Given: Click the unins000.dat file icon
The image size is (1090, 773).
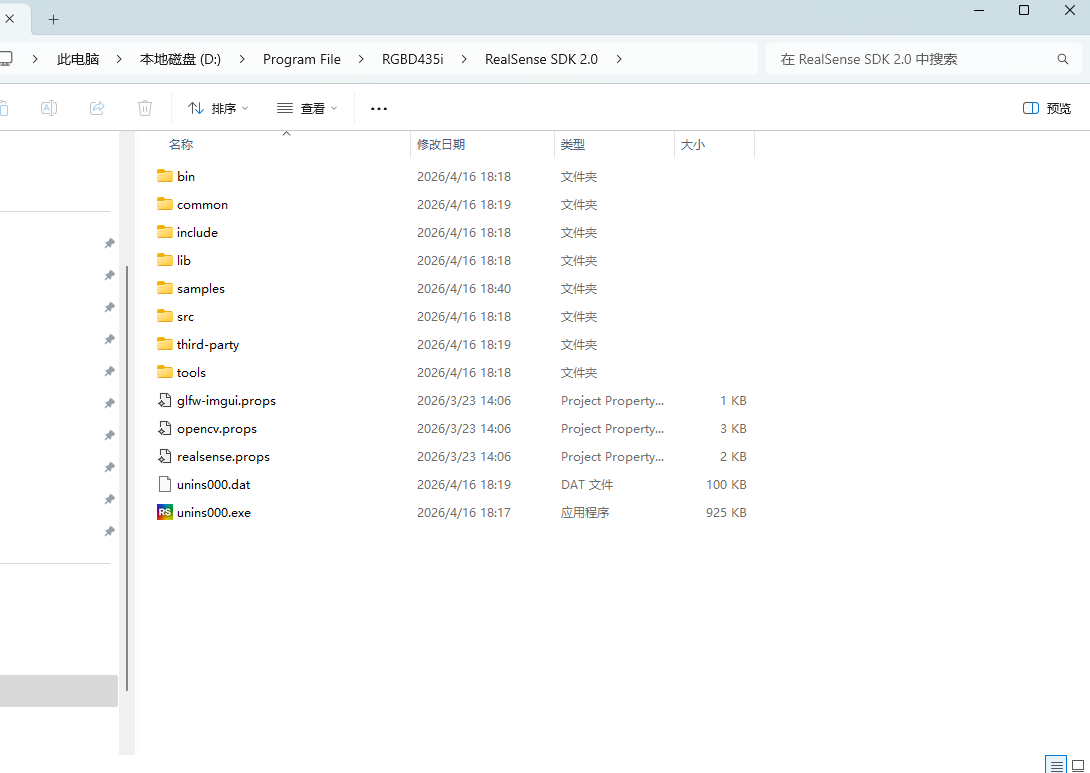Looking at the screenshot, I should coord(165,484).
